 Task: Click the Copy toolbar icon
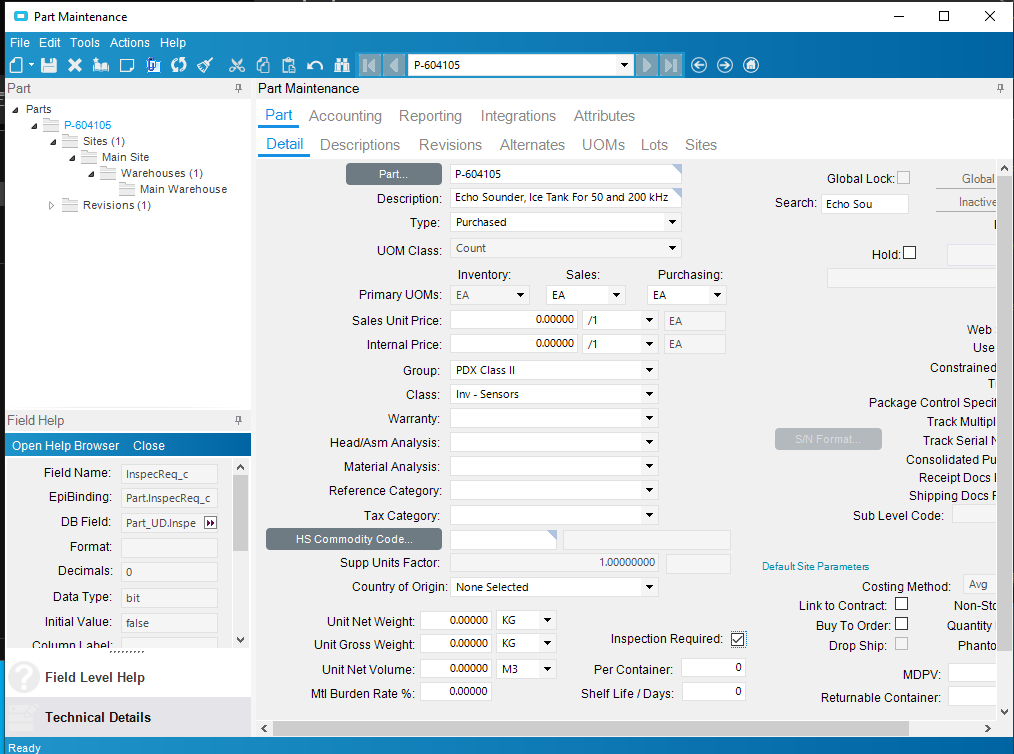(x=263, y=65)
